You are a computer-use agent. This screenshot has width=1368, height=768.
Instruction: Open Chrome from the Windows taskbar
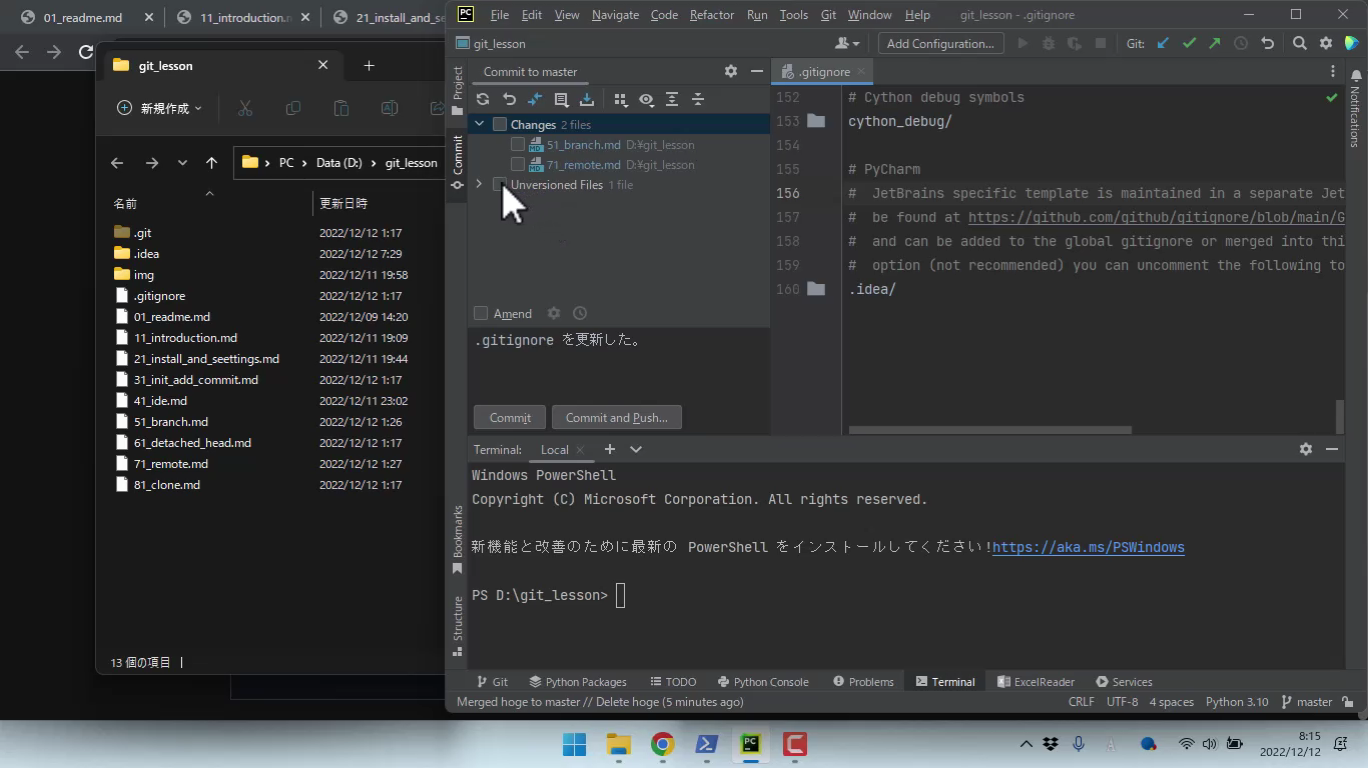(x=662, y=744)
